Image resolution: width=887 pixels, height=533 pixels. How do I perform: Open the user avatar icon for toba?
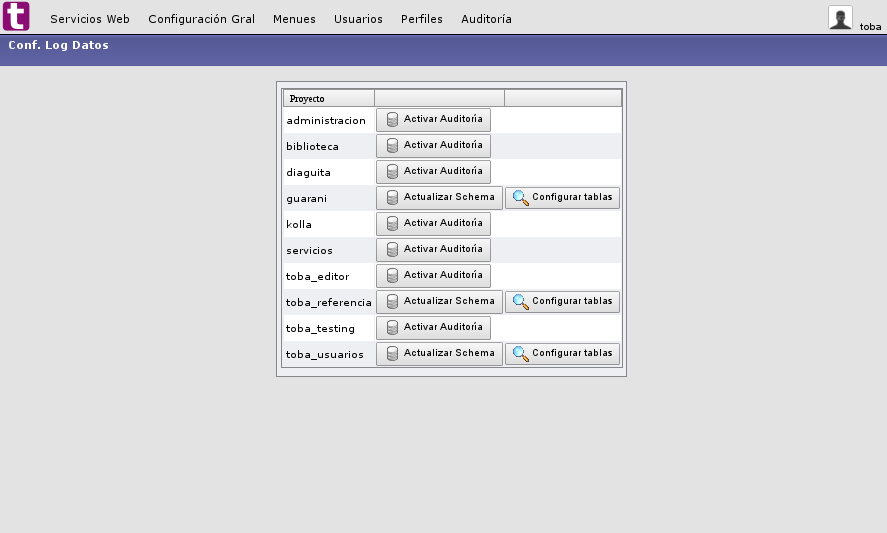coord(840,18)
